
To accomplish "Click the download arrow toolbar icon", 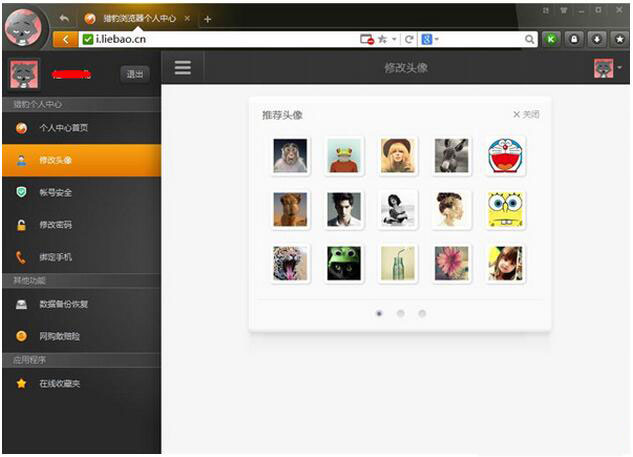I will coord(597,39).
